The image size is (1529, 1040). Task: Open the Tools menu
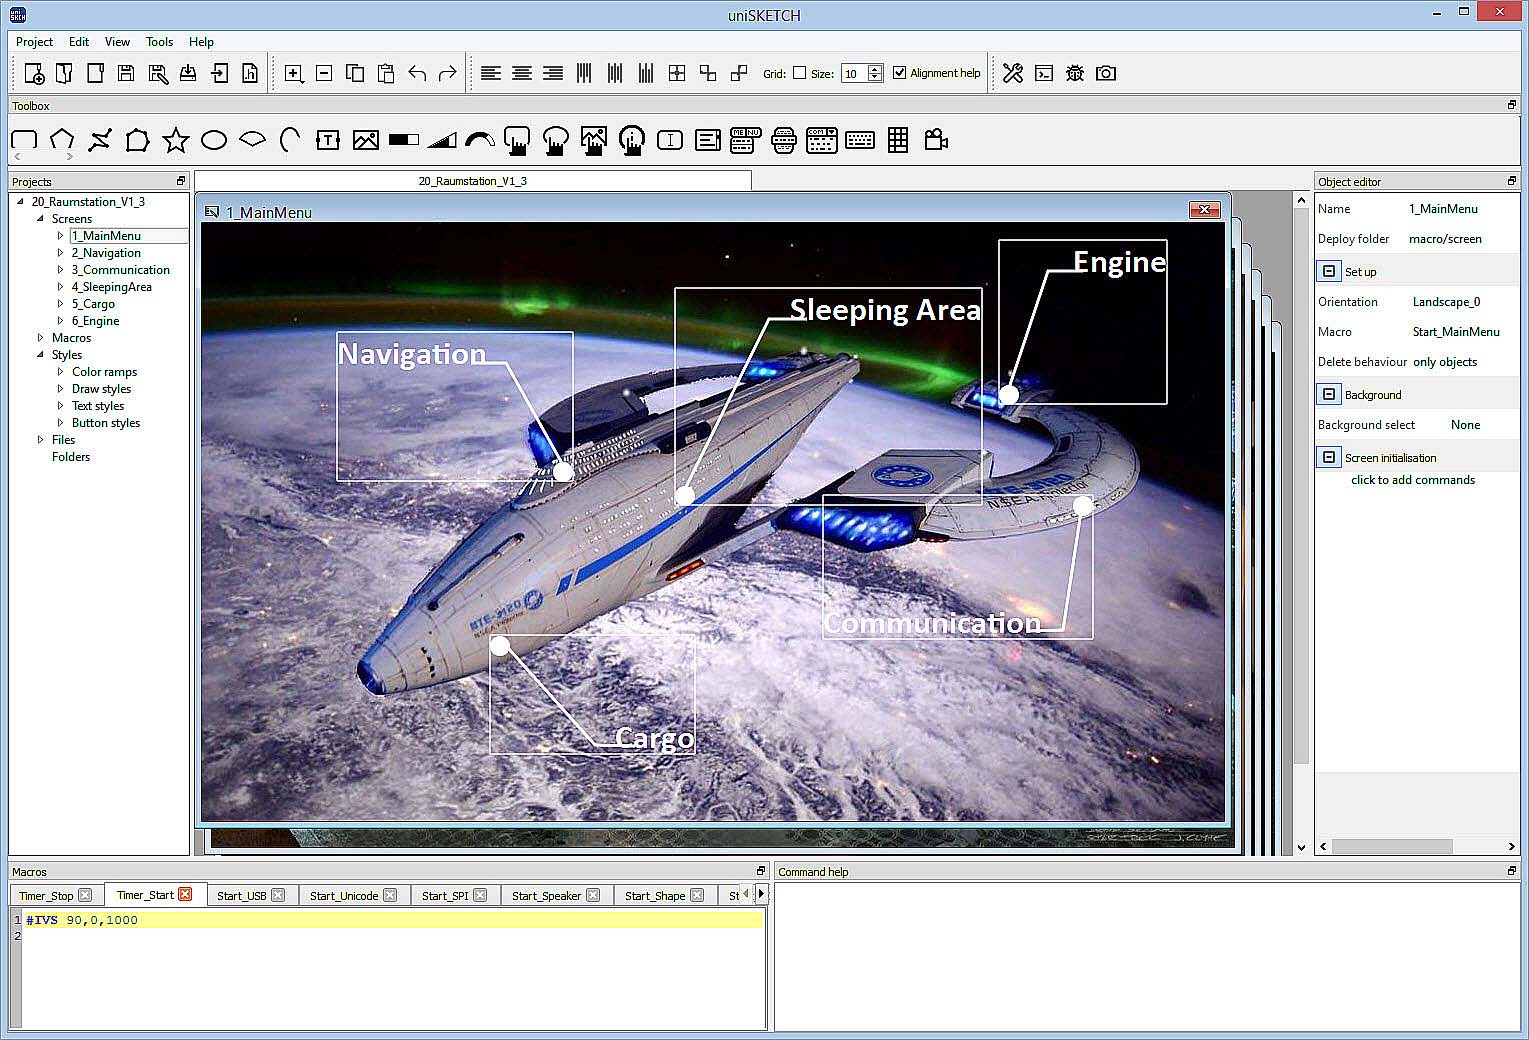(x=159, y=42)
